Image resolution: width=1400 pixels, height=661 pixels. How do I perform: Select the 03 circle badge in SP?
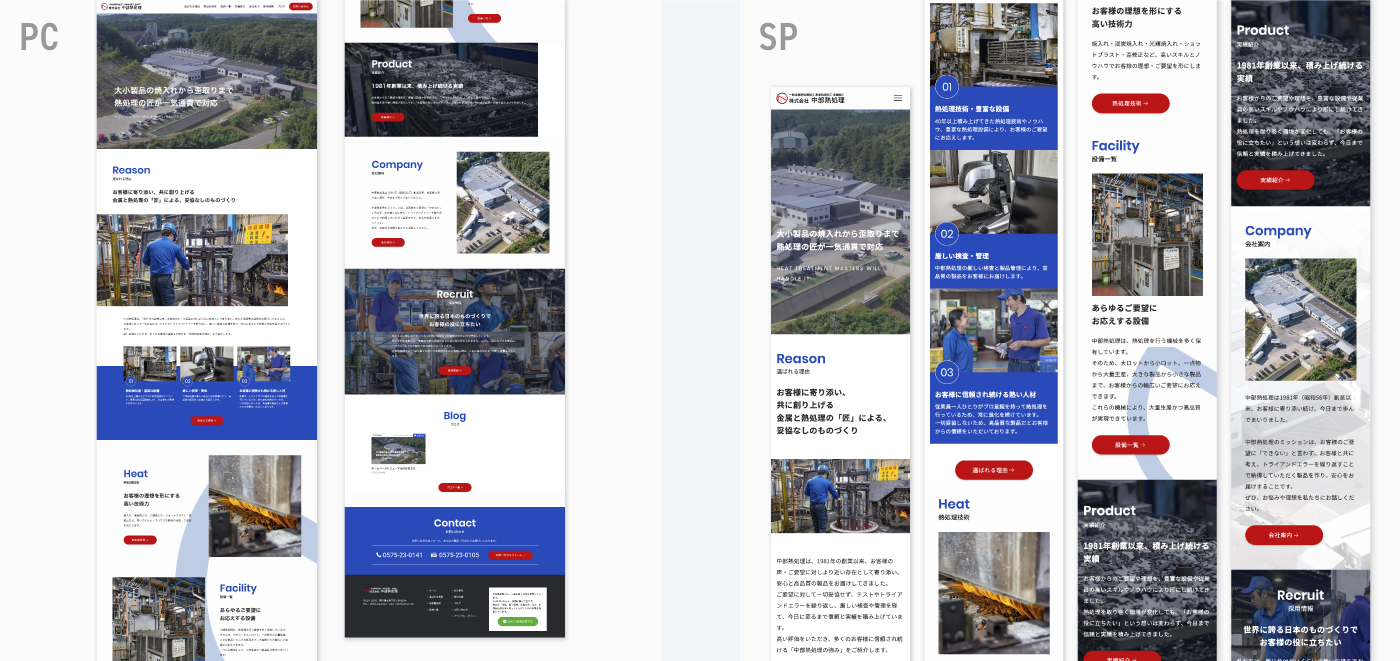pos(948,373)
